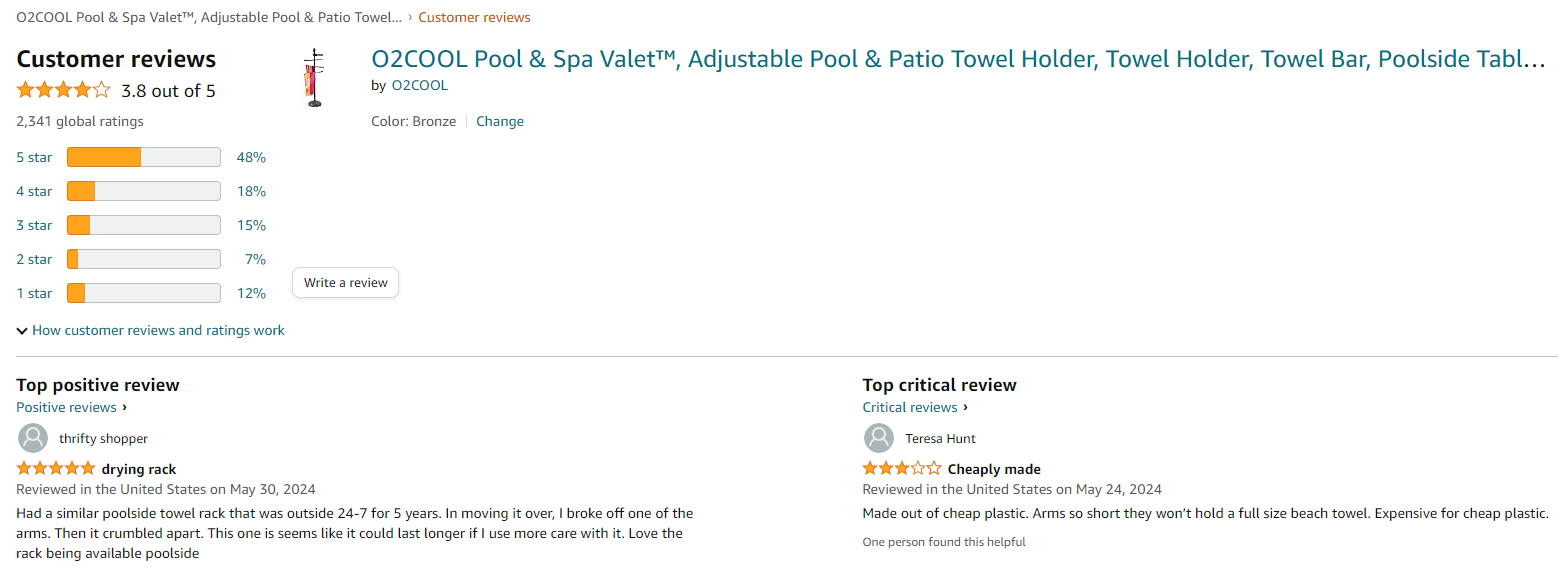This screenshot has height=567, width=1558.
Task: Open the O2COOL brand link
Action: [x=420, y=86]
